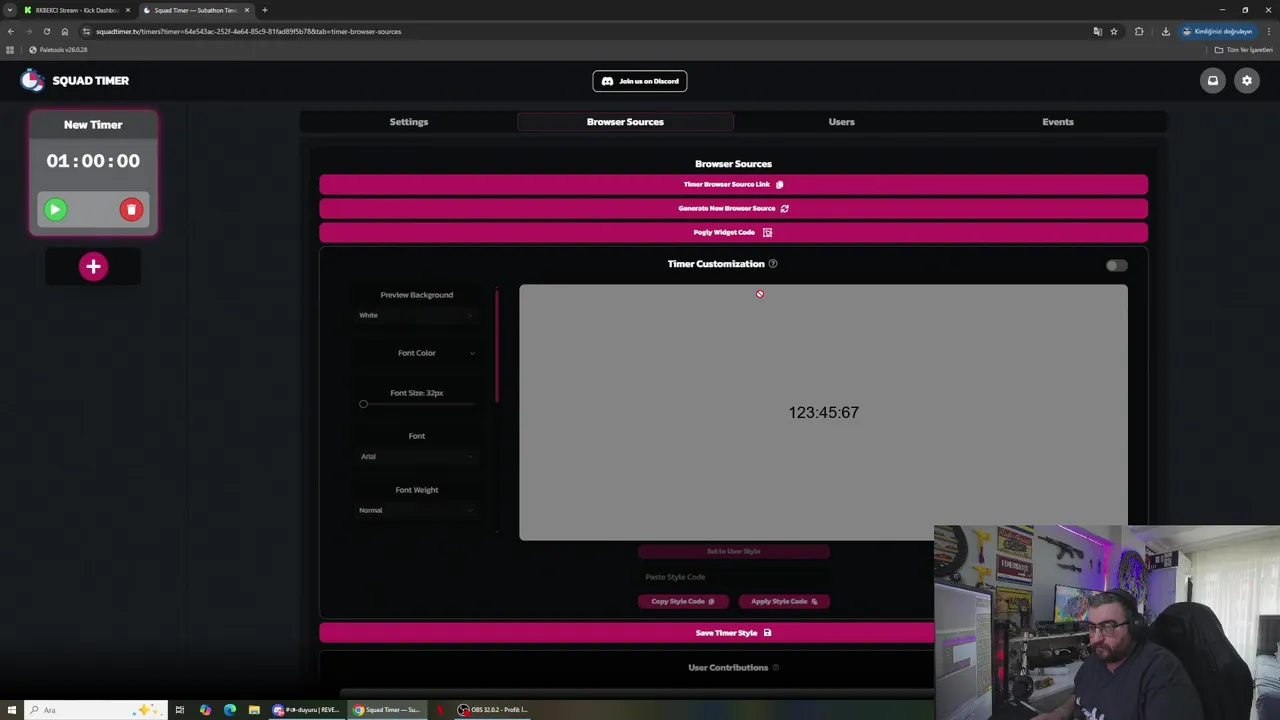Start the New Timer with green play button
The width and height of the screenshot is (1280, 720).
pos(55,209)
